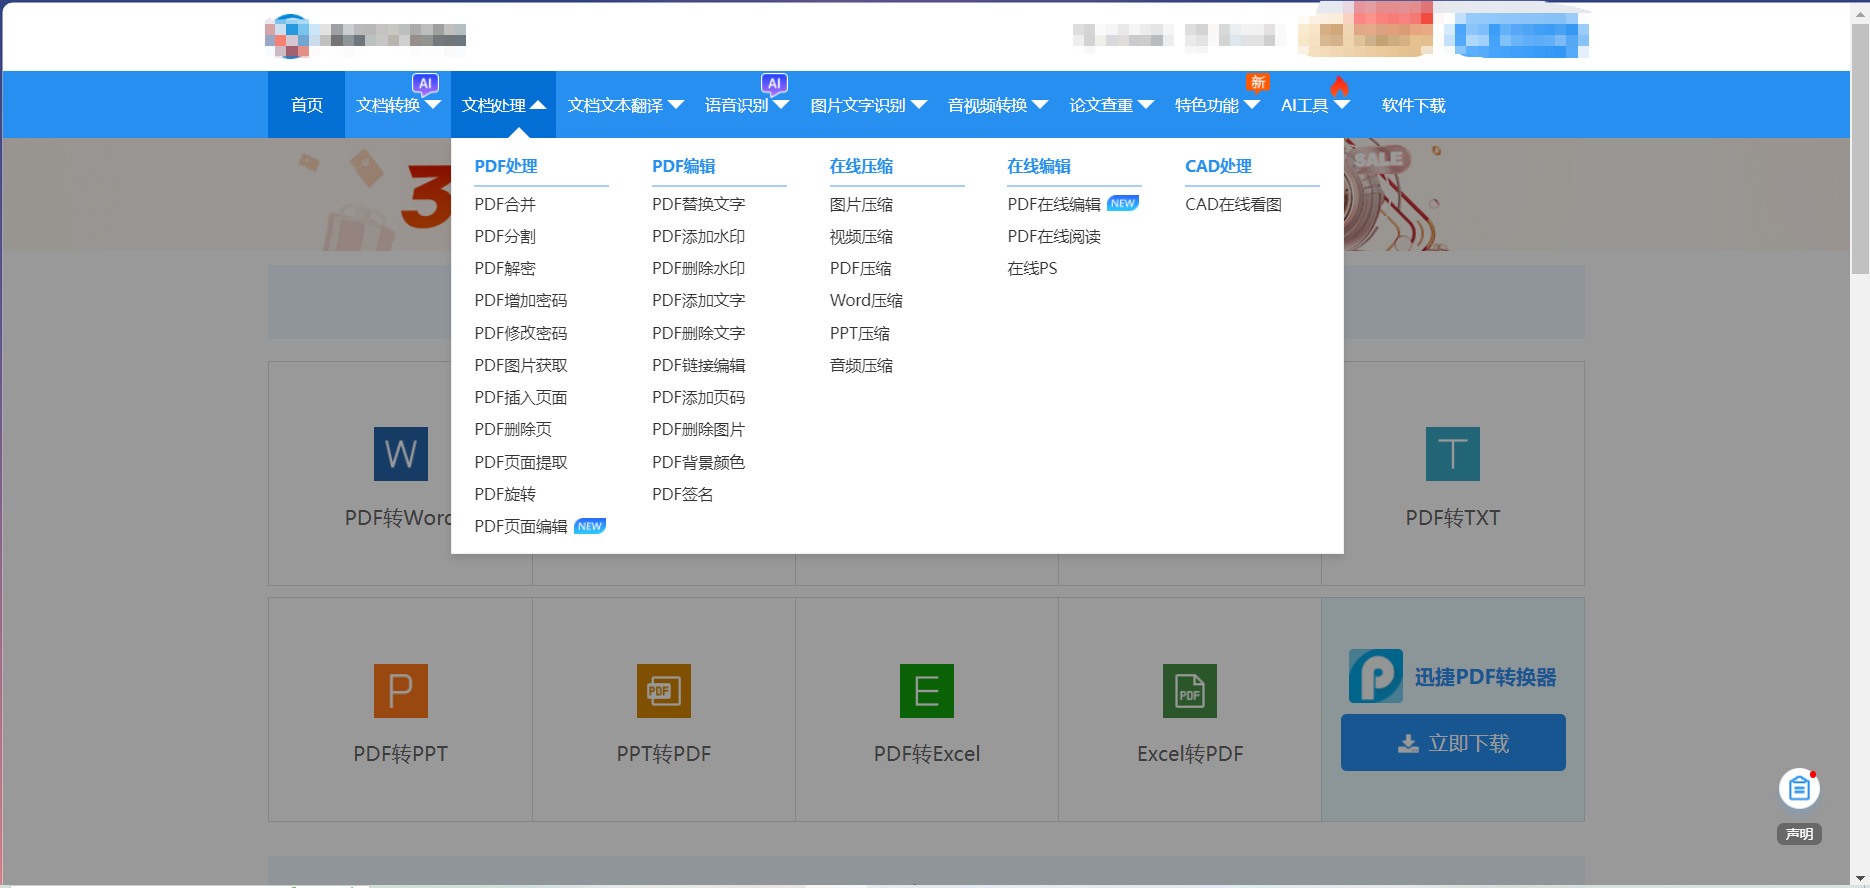Click the 声明 clipboard floating icon
The height and width of the screenshot is (888, 1870).
coord(1798,789)
